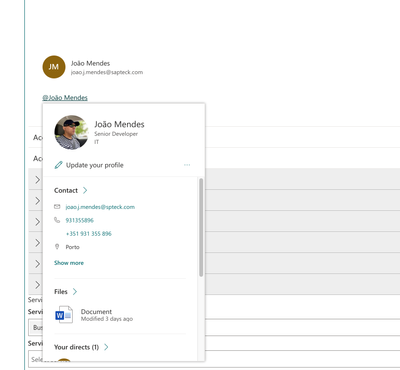
Task: Click João Mendes profile photo in card
Action: (x=71, y=132)
